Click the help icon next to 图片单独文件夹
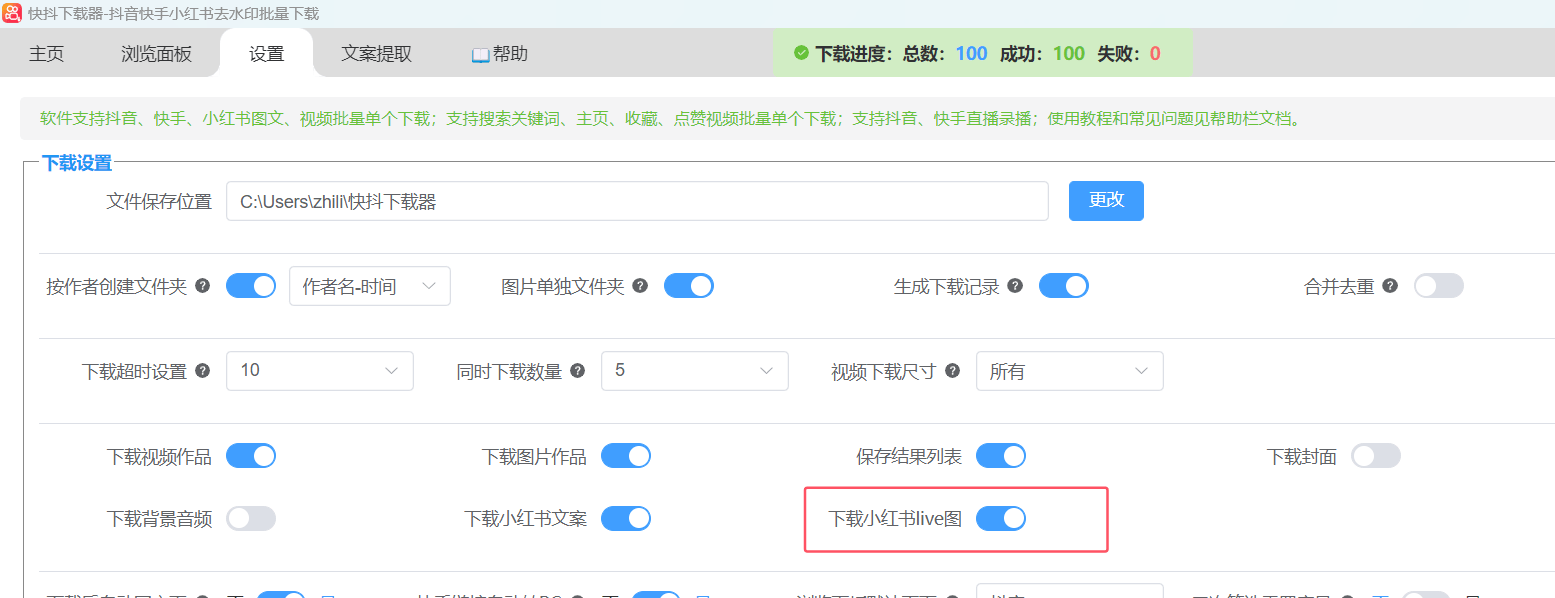The image size is (1555, 598). (641, 286)
